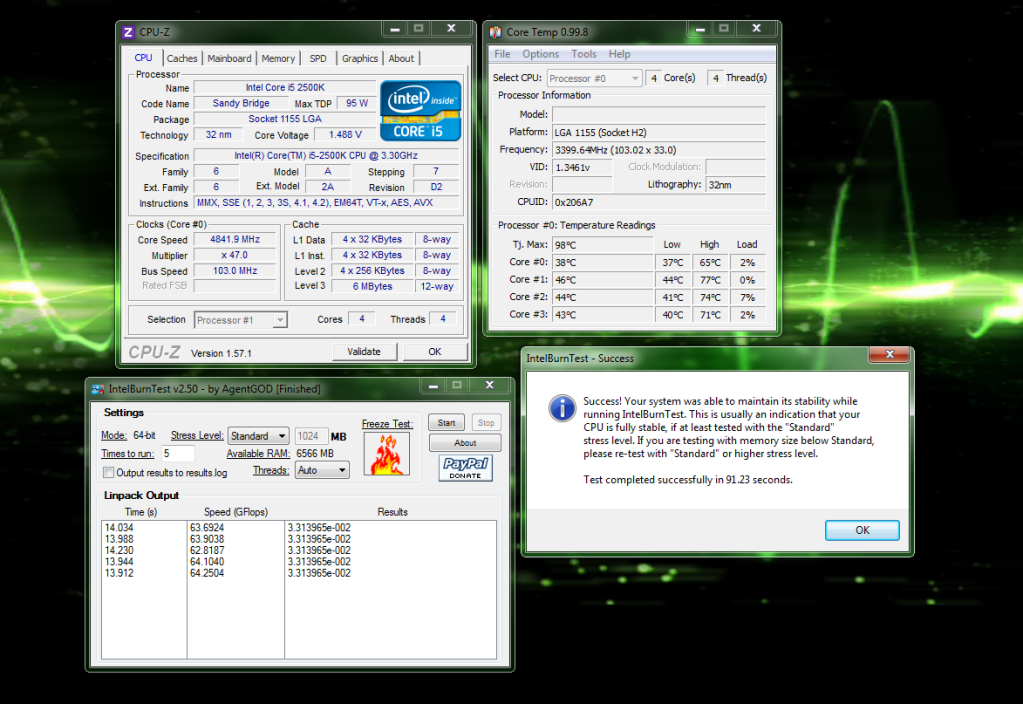The width and height of the screenshot is (1023, 704).
Task: Open Core Temp Select CPU dropdown
Action: click(x=594, y=78)
